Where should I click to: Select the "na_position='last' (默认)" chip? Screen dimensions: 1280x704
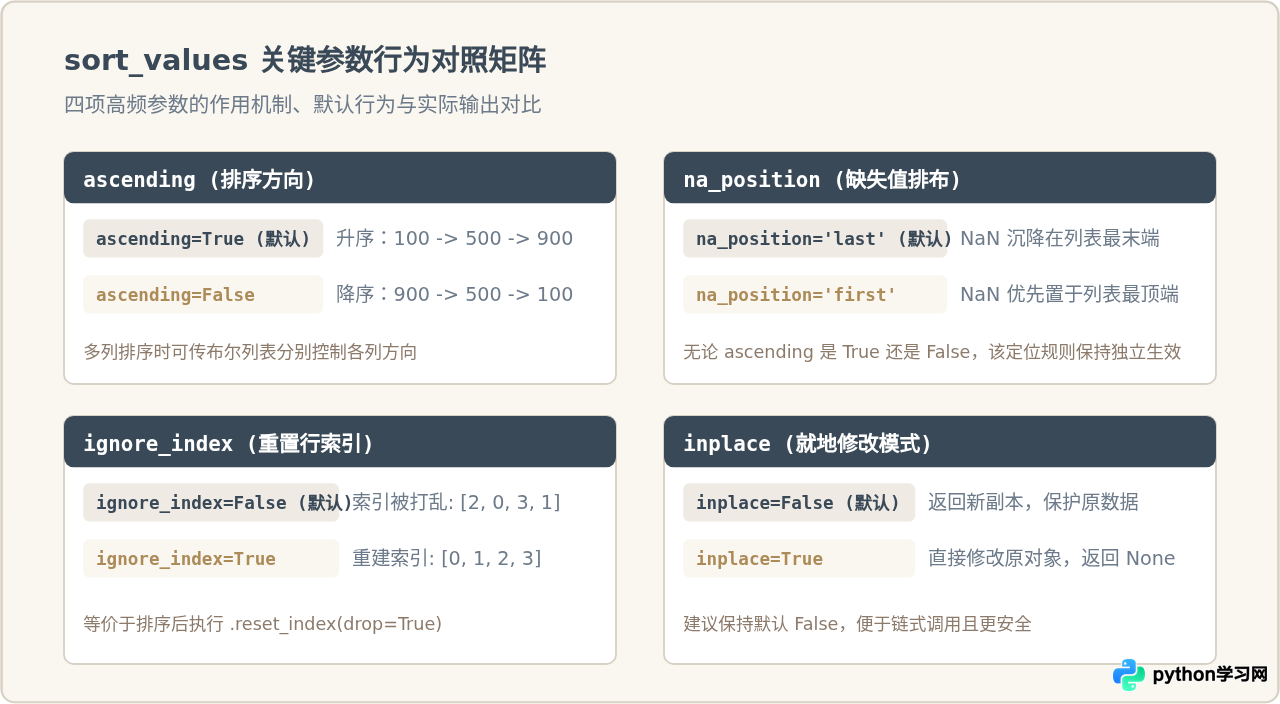(x=815, y=238)
